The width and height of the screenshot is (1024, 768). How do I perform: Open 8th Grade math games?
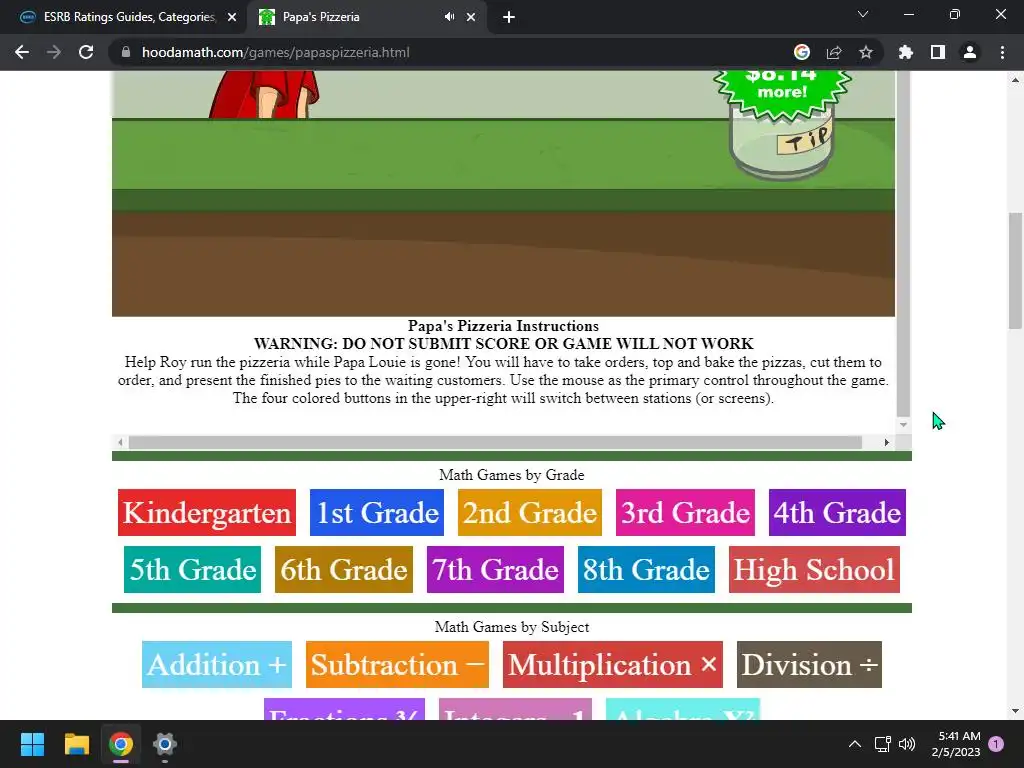pyautogui.click(x=647, y=569)
